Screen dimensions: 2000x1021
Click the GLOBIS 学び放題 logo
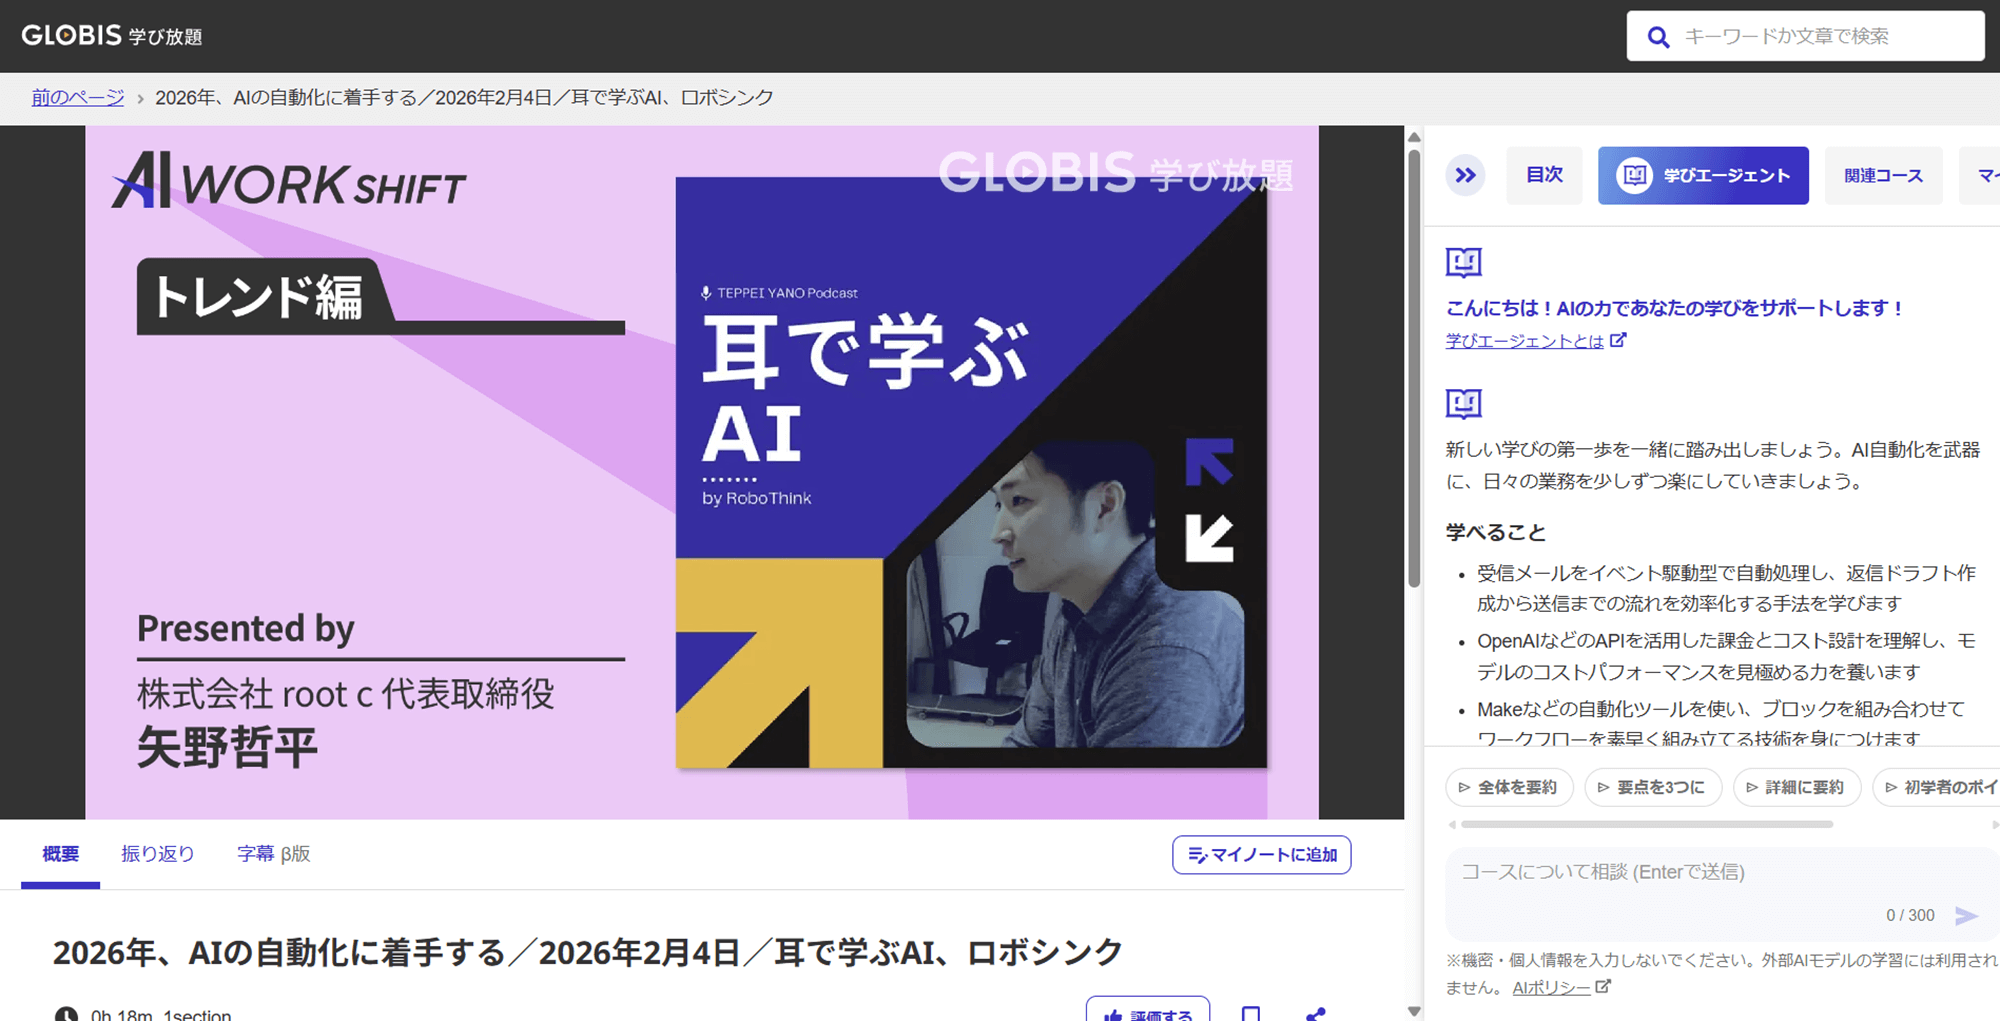click(x=111, y=36)
